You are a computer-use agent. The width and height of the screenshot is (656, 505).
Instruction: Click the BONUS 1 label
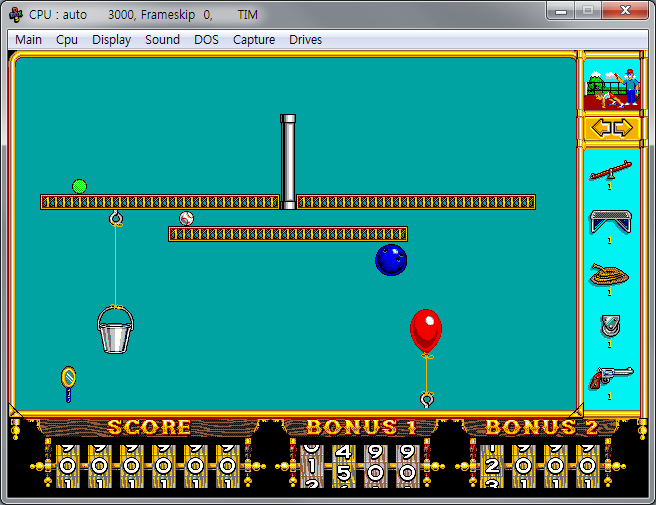click(361, 427)
